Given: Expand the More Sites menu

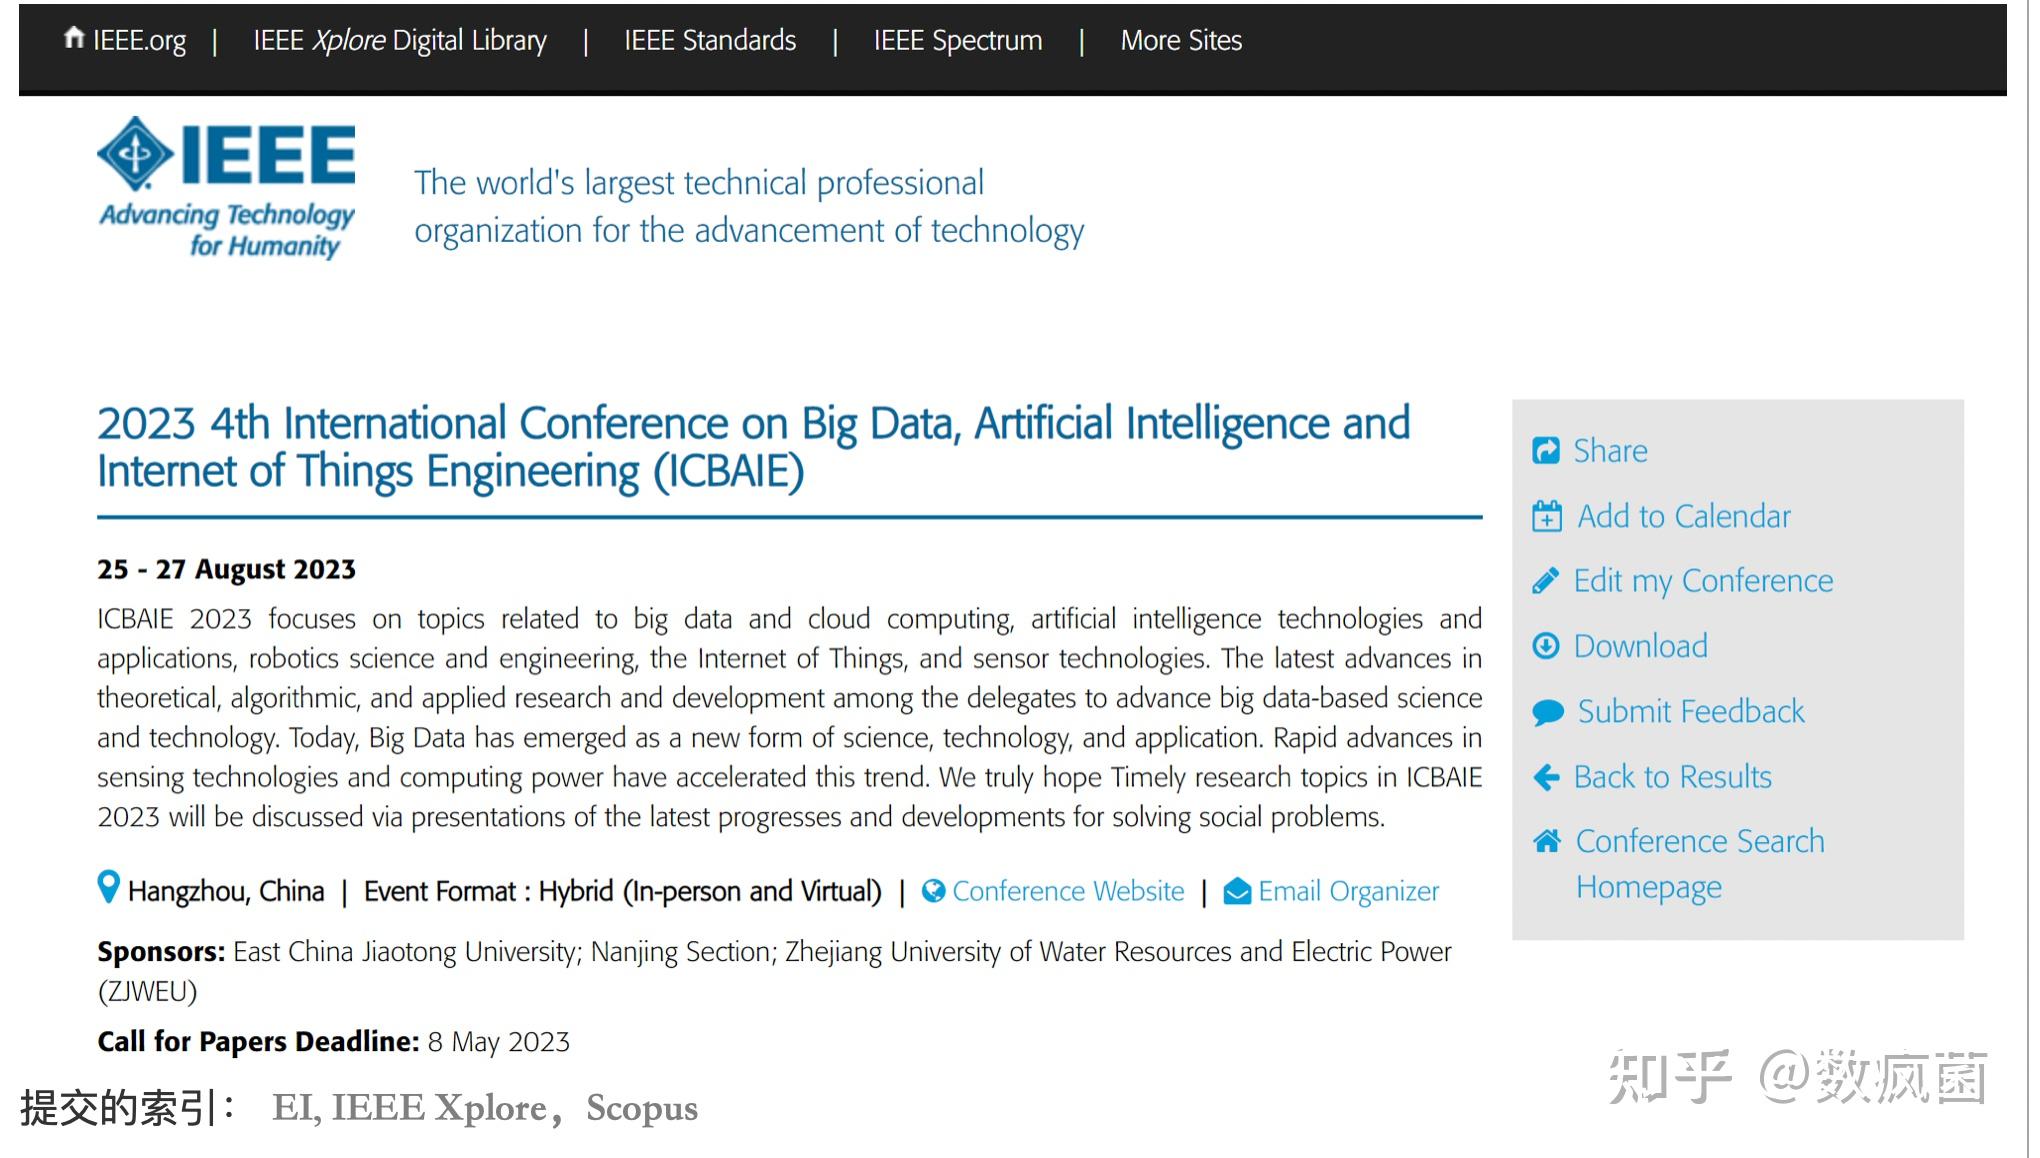Looking at the screenshot, I should [x=1181, y=41].
